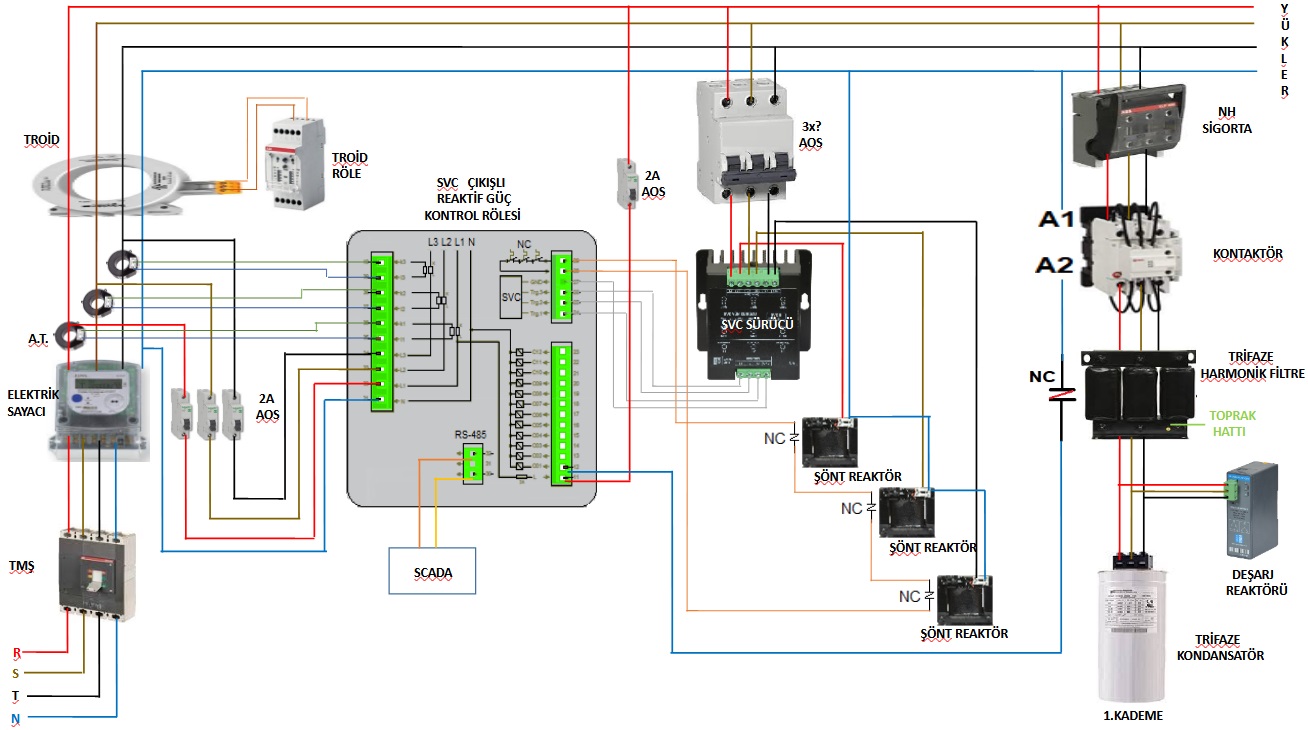The height and width of the screenshot is (730, 1308).
Task: Select the topmost current transformer ring
Action: click(123, 264)
